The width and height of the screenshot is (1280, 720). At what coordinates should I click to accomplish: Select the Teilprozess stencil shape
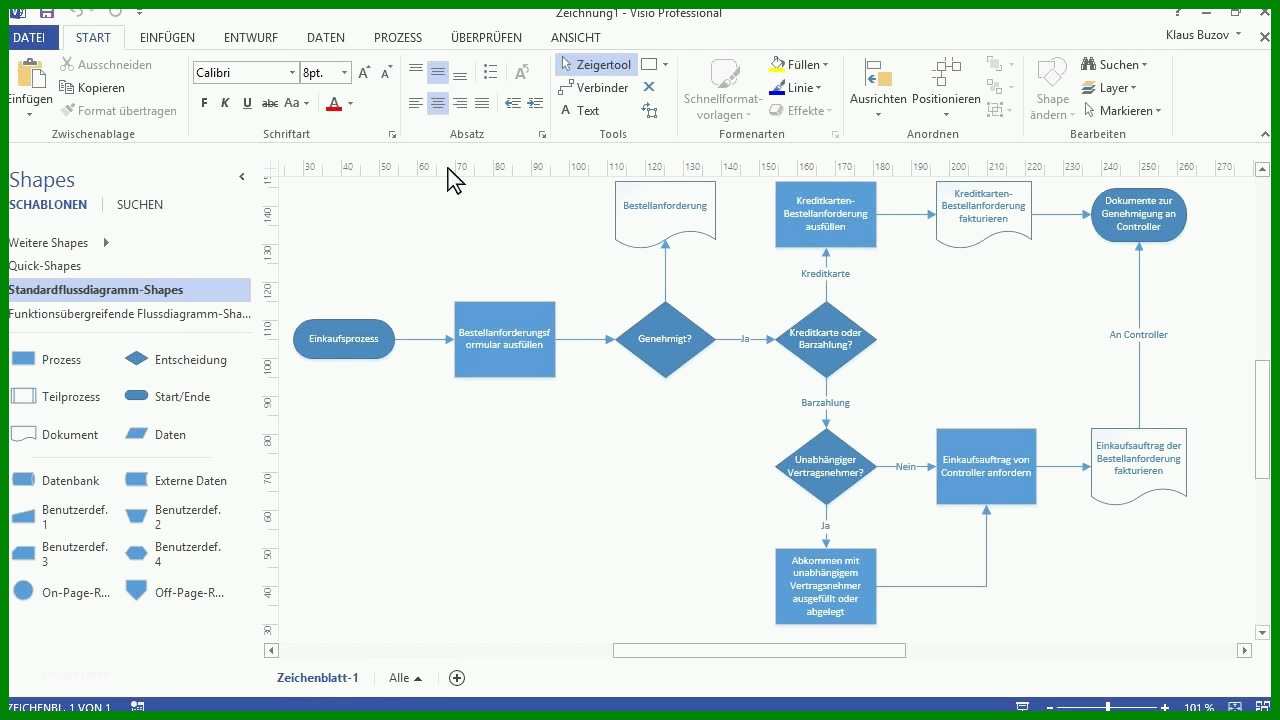(56, 397)
